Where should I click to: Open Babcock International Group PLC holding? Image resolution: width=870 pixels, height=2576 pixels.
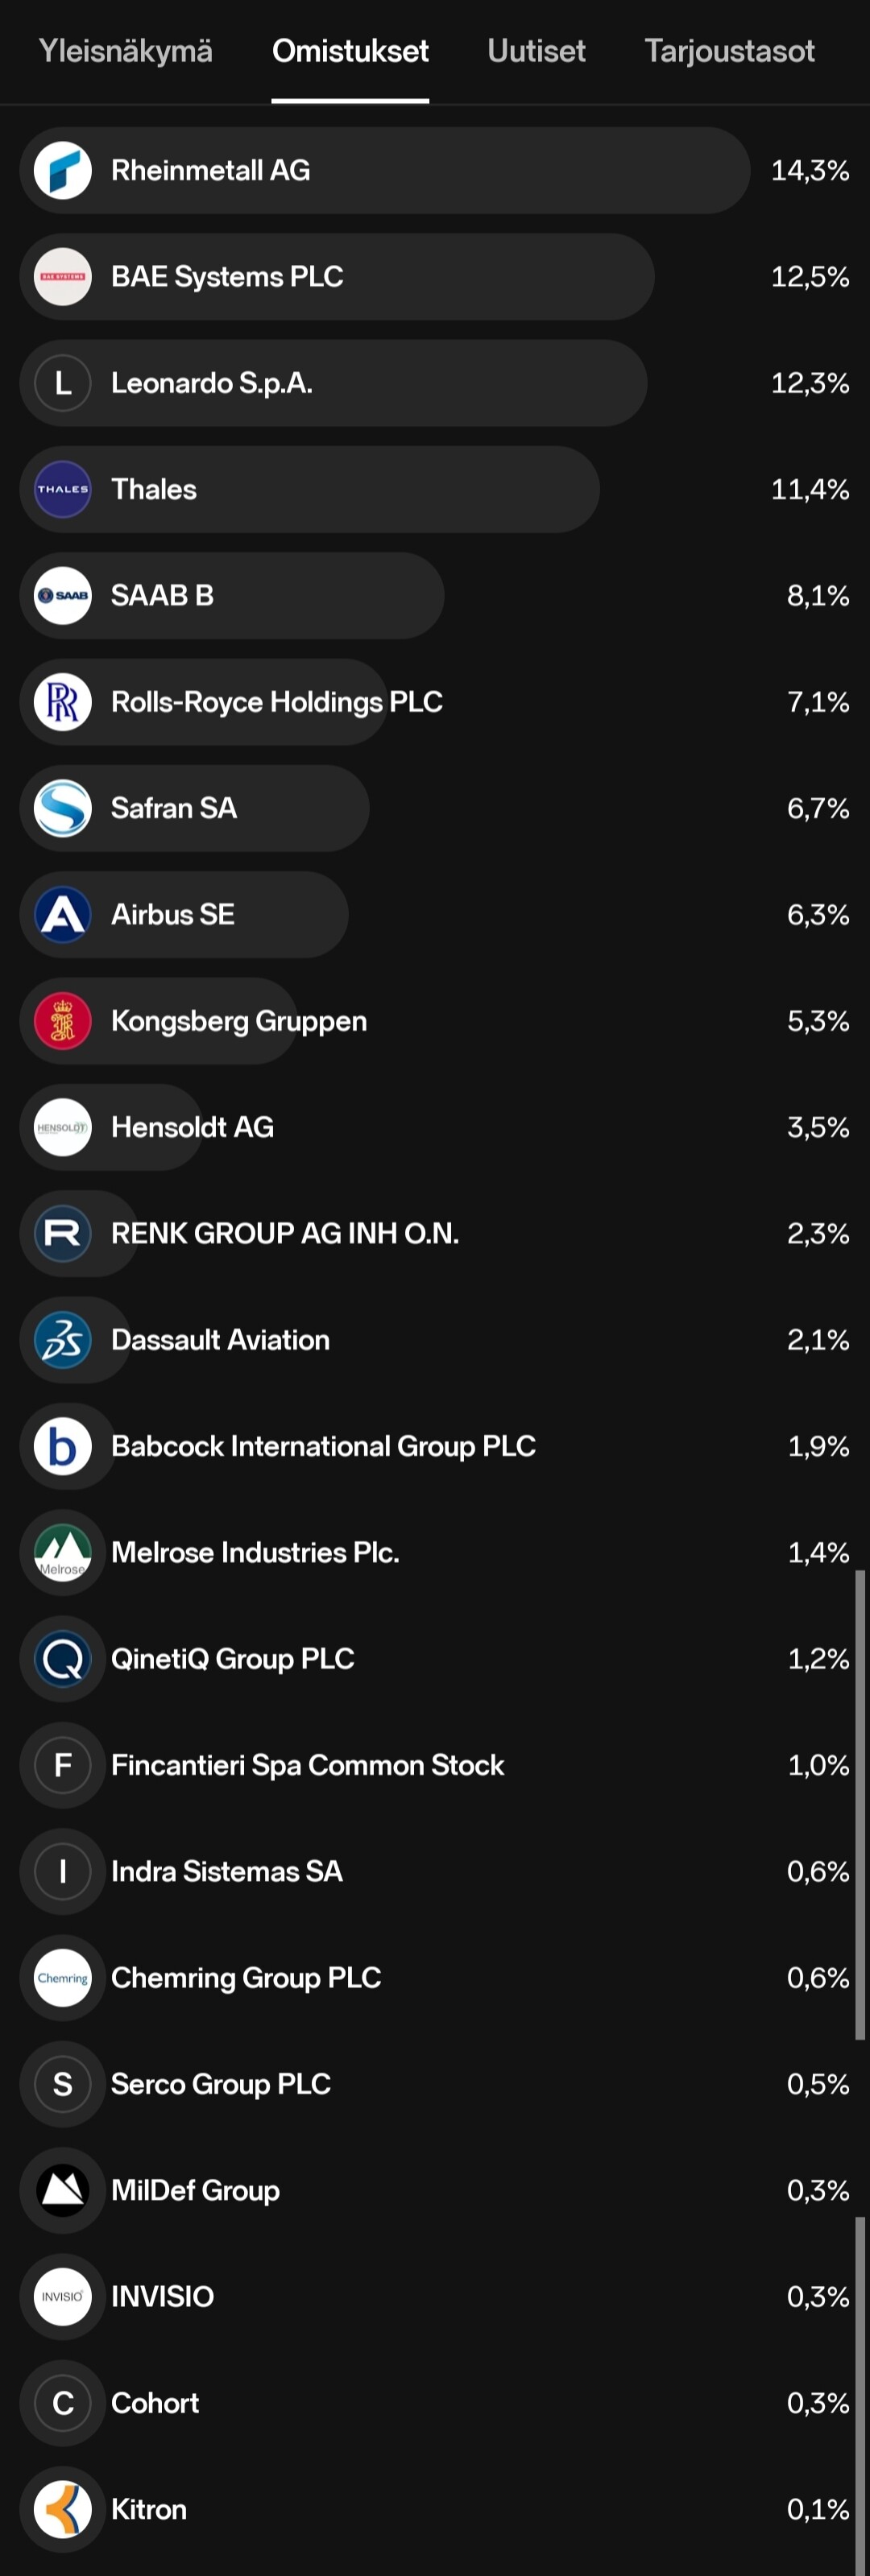click(435, 1446)
